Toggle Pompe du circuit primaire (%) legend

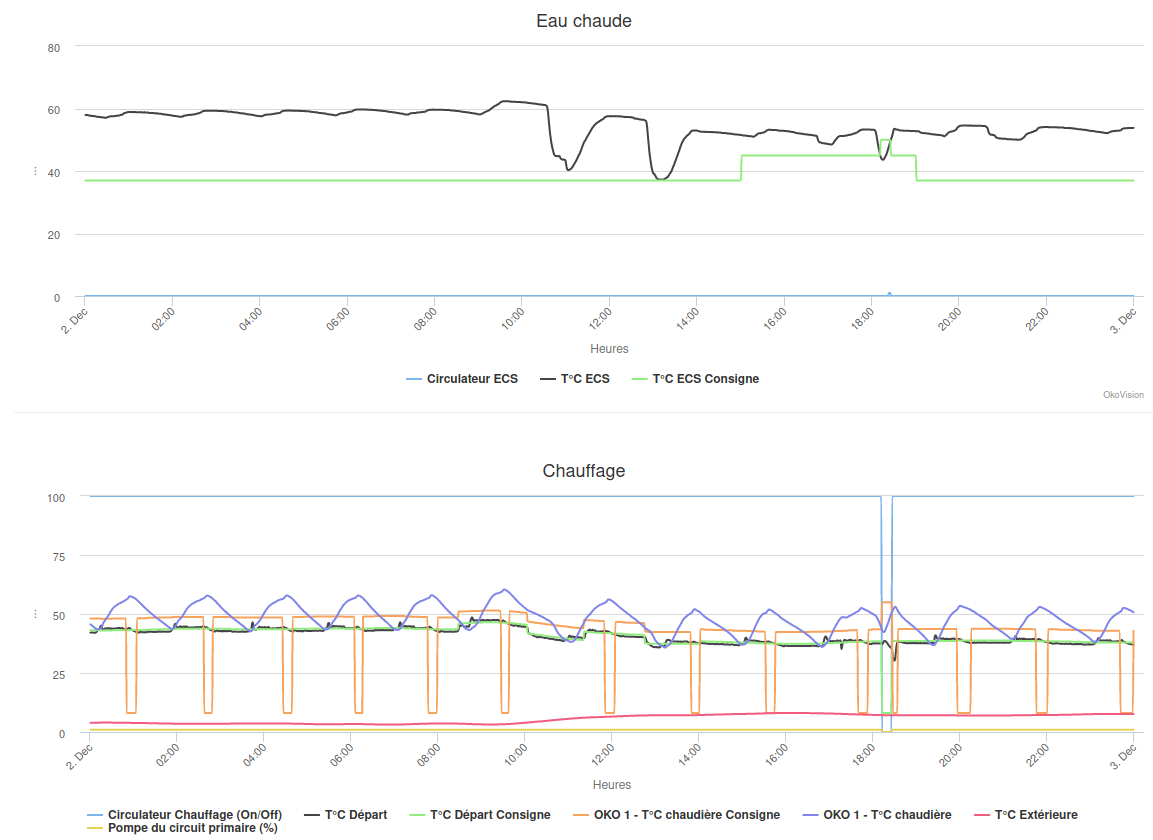tap(182, 827)
